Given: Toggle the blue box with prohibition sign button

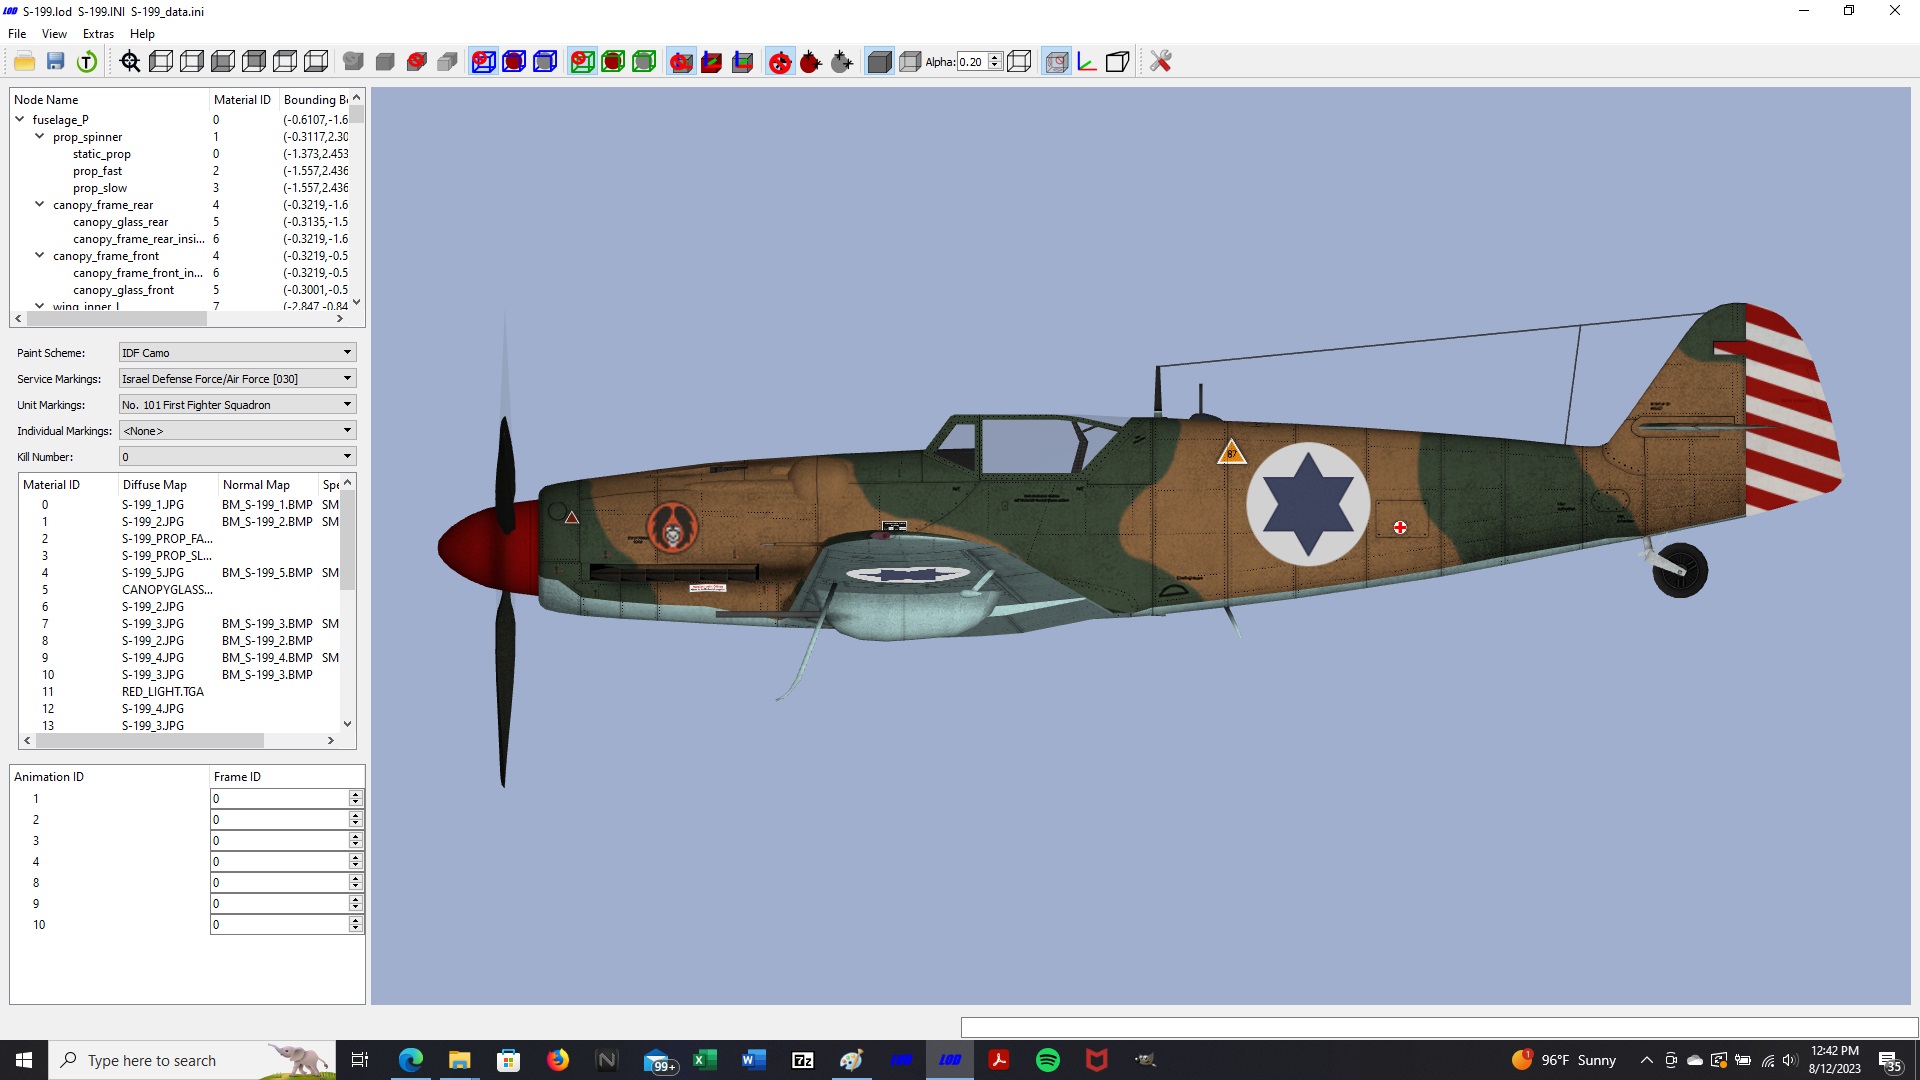Looking at the screenshot, I should [483, 62].
